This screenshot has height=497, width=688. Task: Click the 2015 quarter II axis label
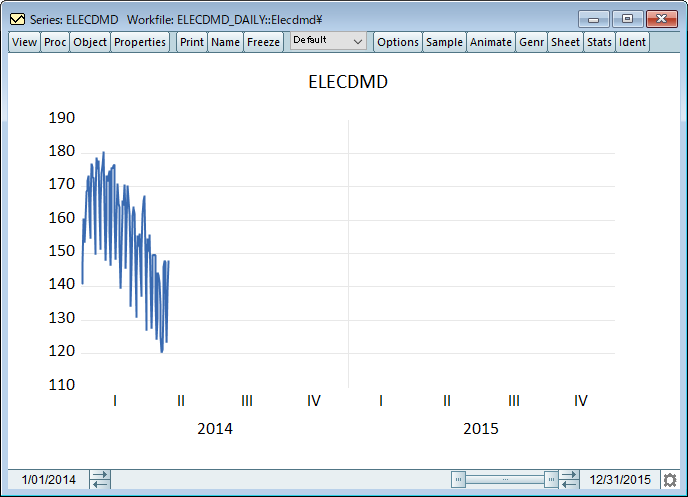pyautogui.click(x=447, y=400)
